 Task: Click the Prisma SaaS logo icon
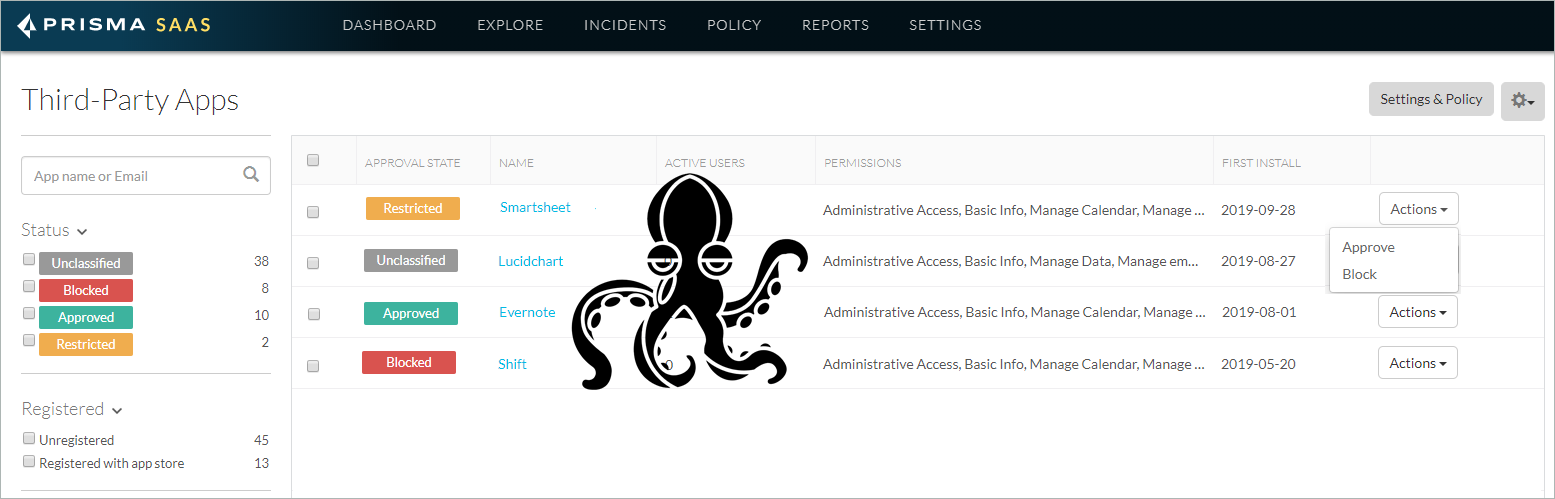[x=28, y=25]
